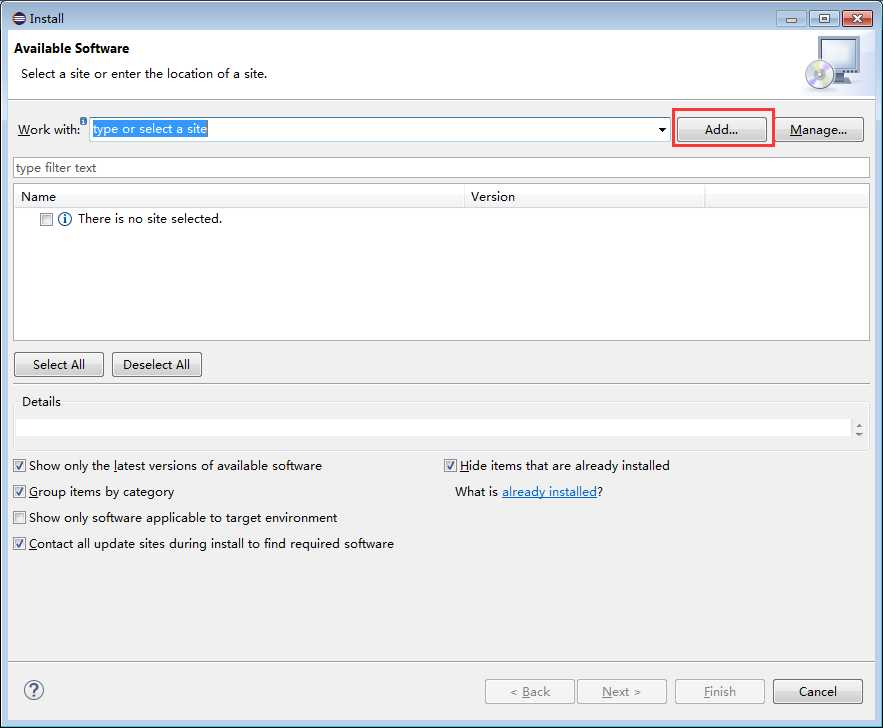
Task: Toggle 'Contact all update sites during install'
Action: click(20, 543)
